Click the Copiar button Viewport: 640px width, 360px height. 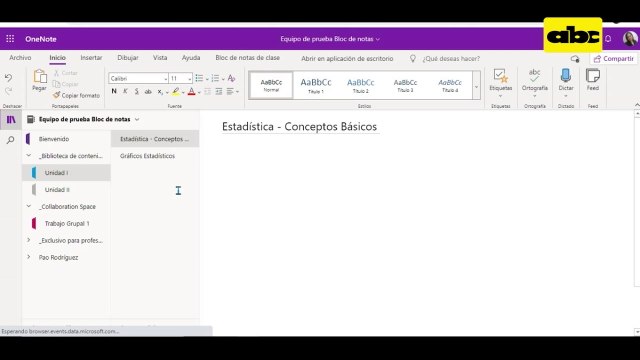click(65, 84)
